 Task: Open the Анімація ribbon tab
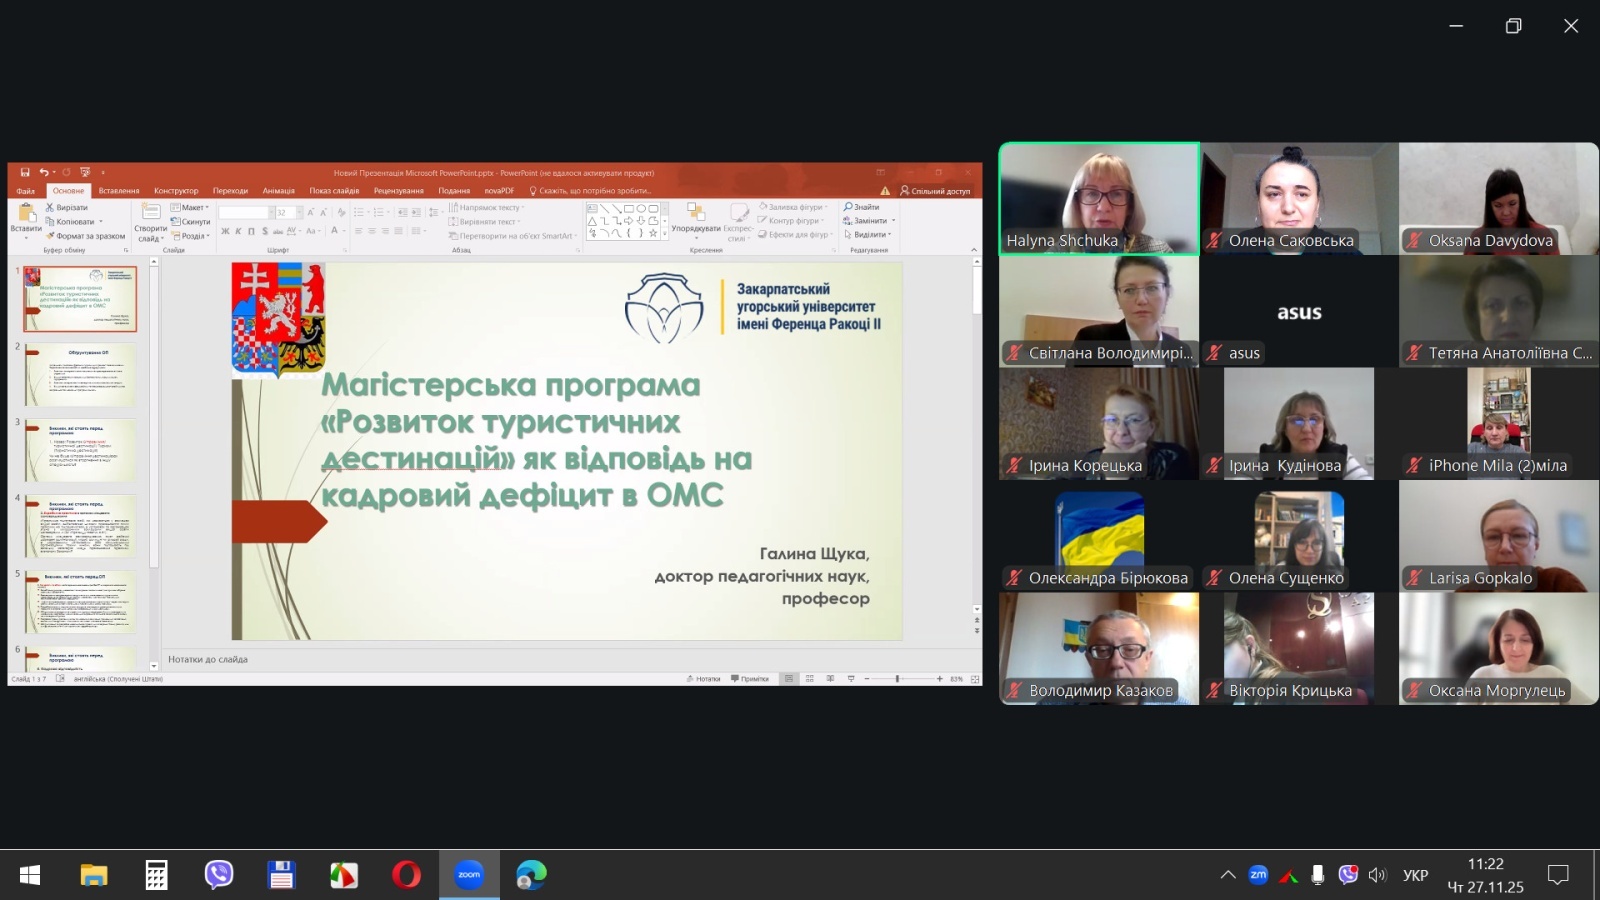point(278,190)
